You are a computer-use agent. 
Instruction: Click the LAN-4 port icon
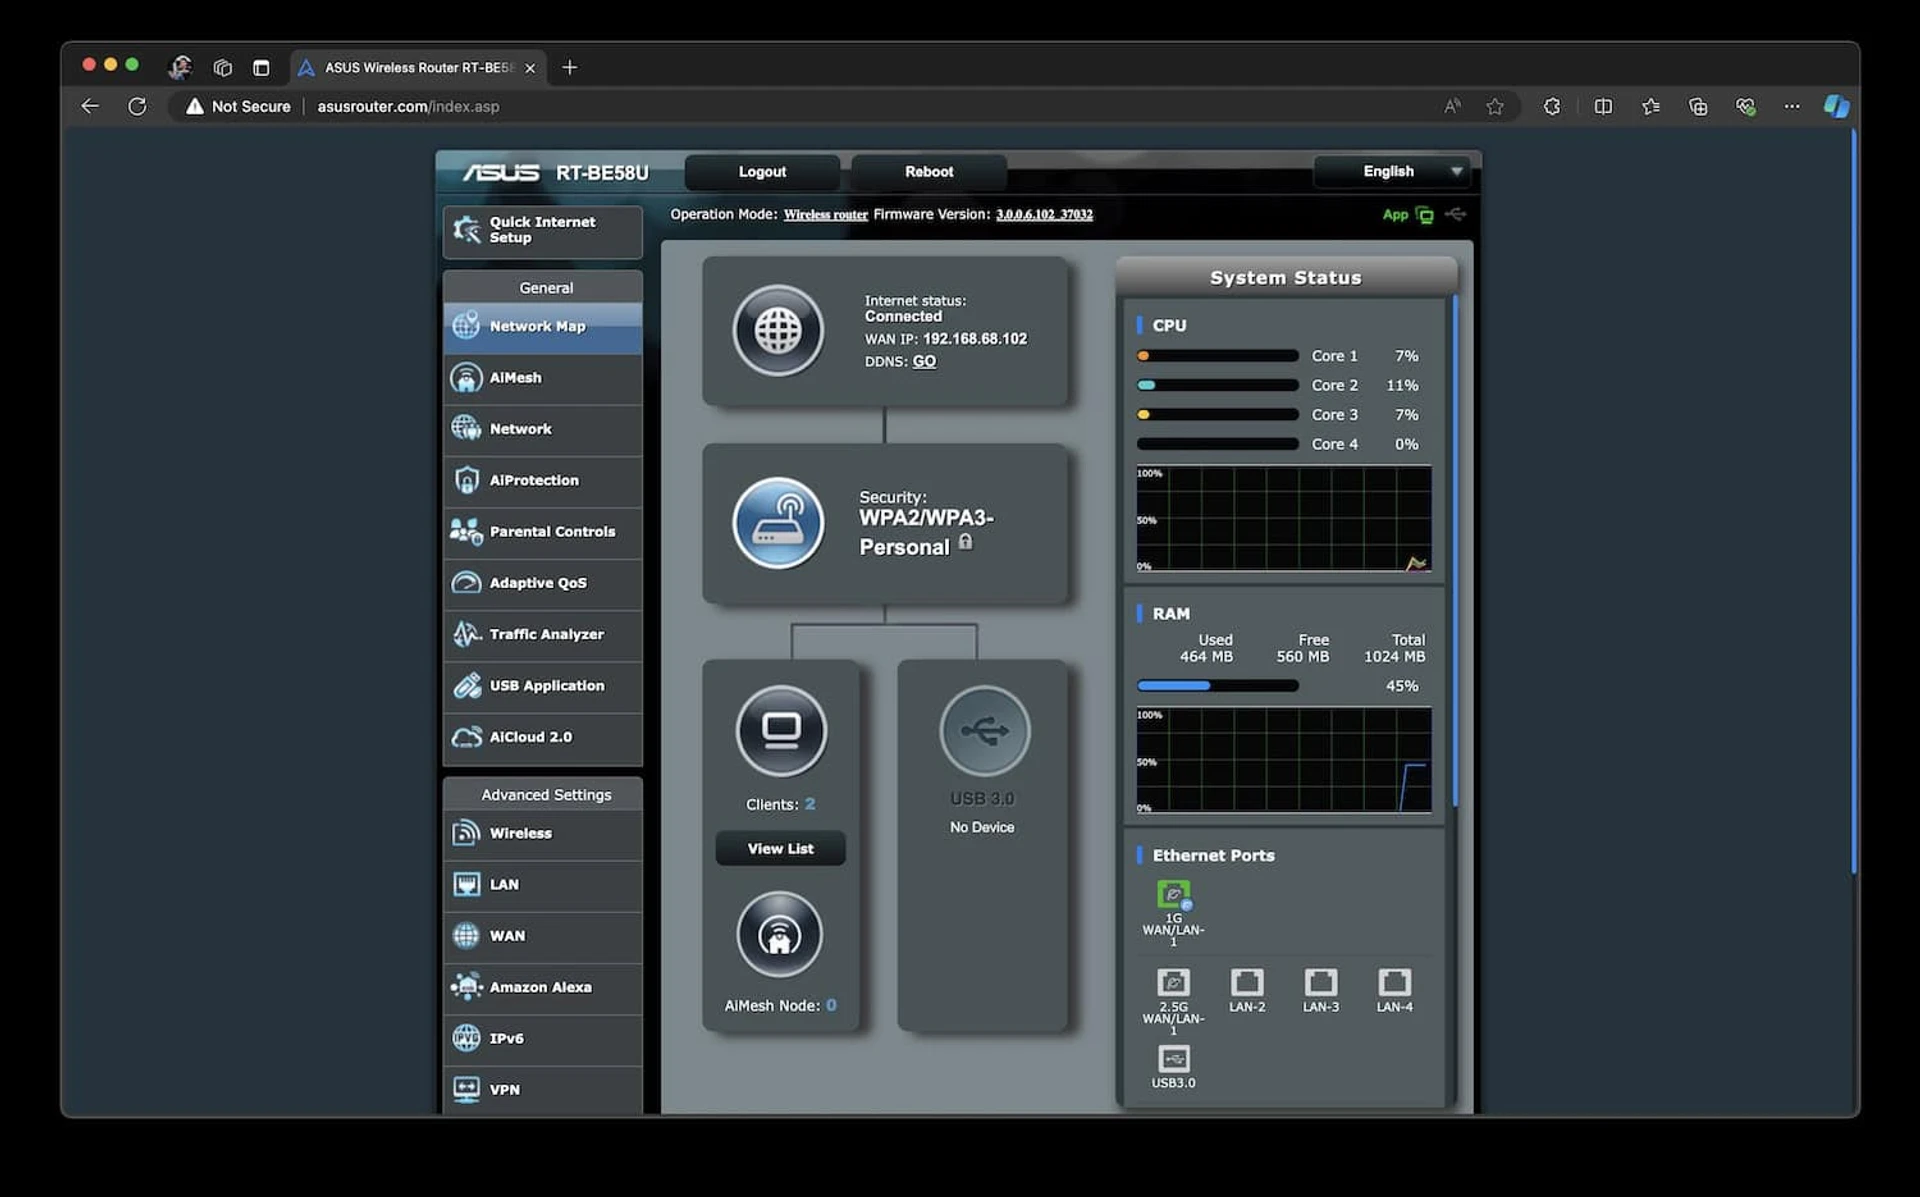click(1395, 982)
